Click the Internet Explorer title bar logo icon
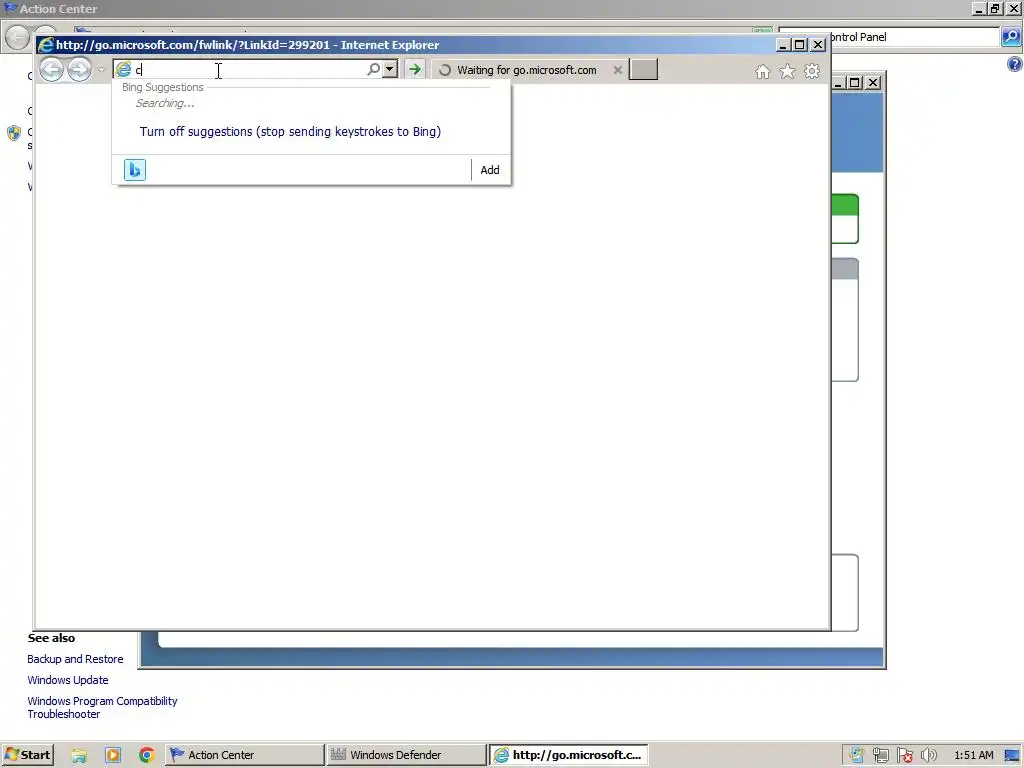1024x768 pixels. (x=45, y=44)
